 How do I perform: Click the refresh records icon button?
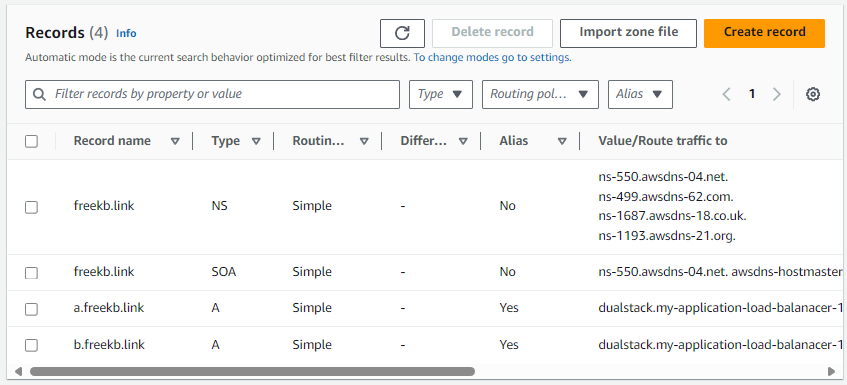pyautogui.click(x=402, y=33)
